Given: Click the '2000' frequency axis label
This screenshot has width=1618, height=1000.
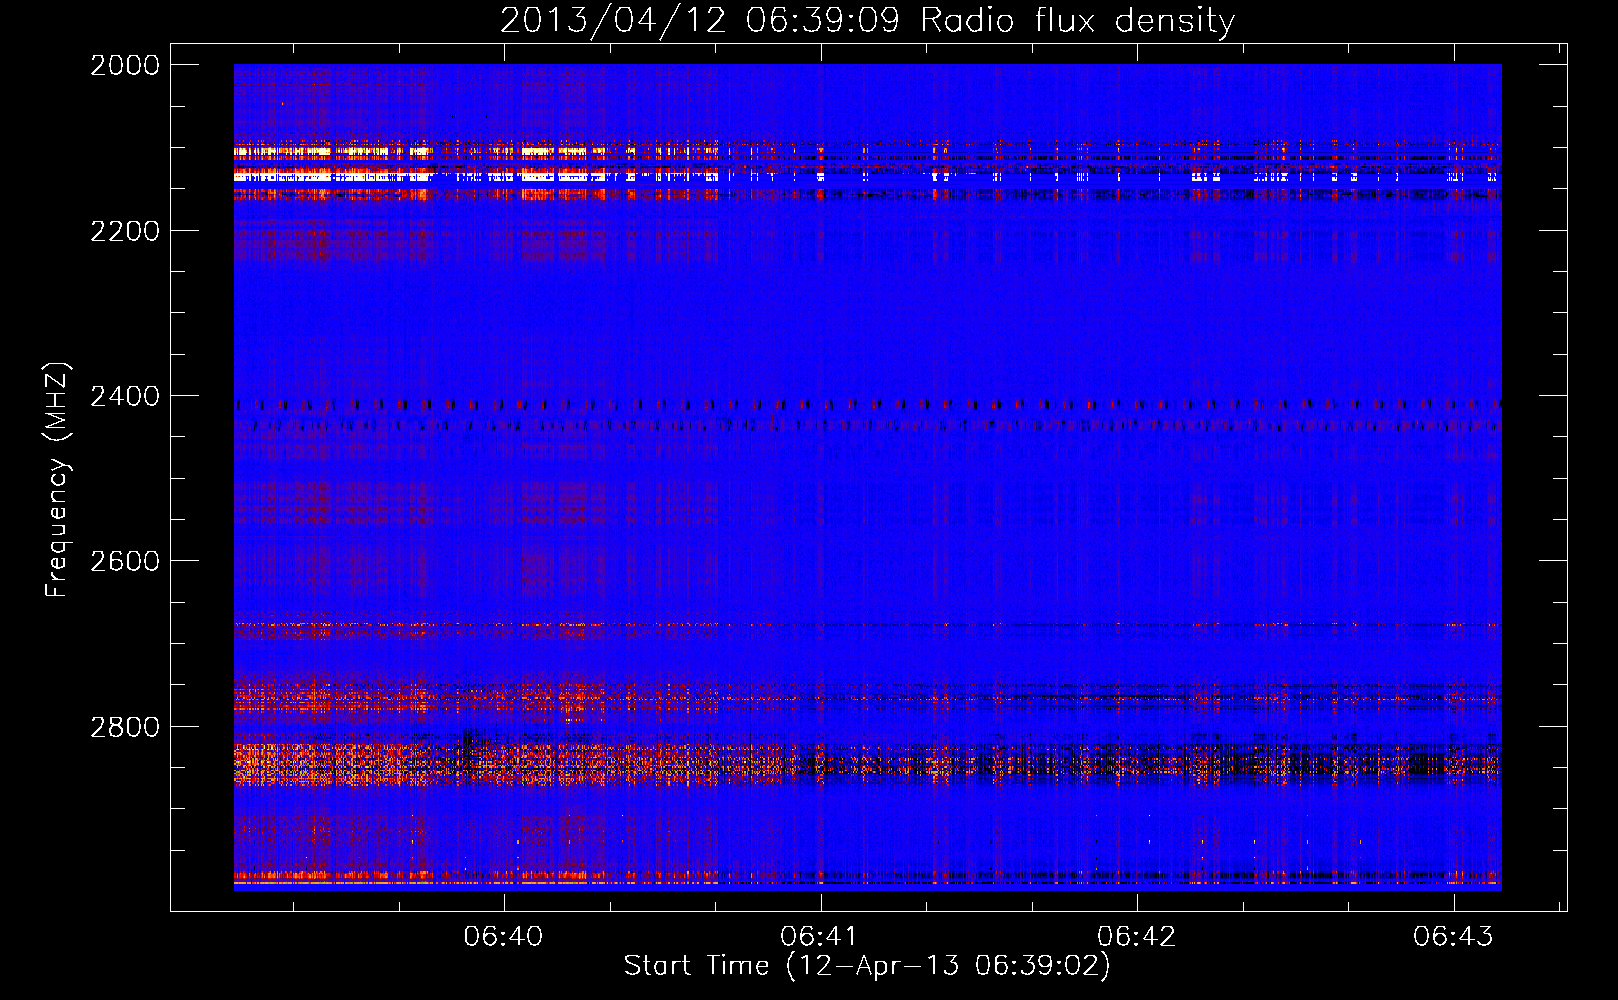Looking at the screenshot, I should 125,65.
